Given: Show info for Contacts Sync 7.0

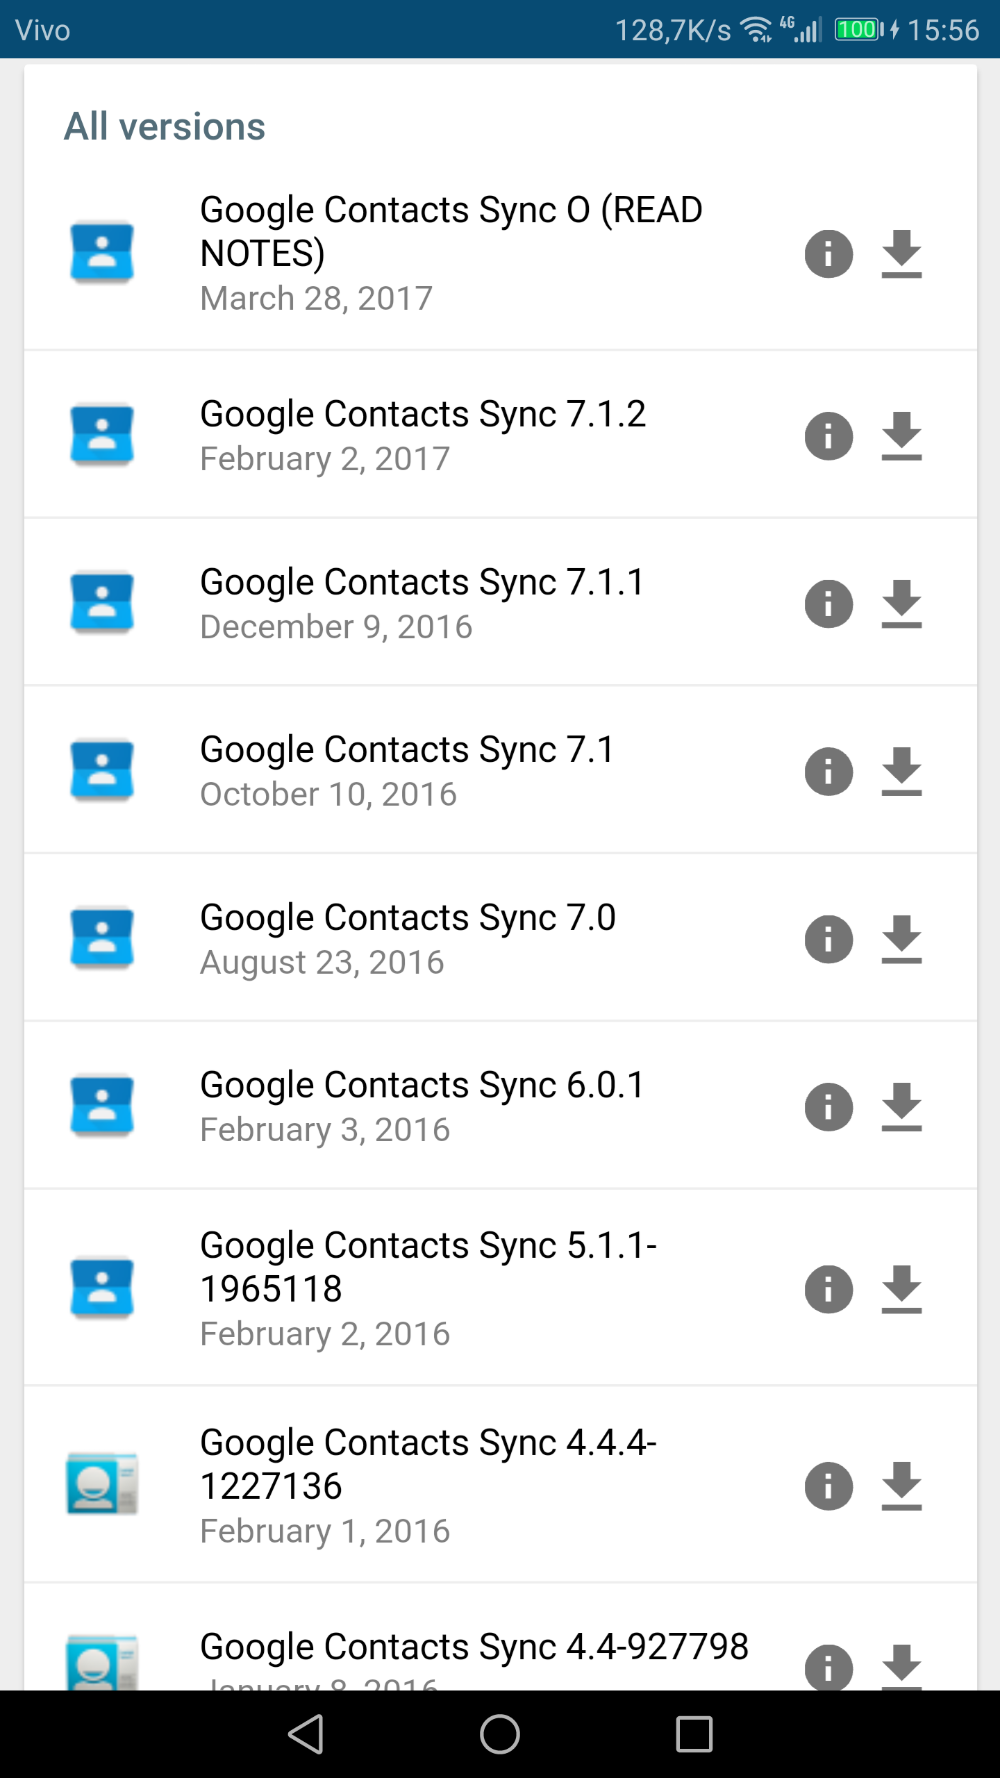Looking at the screenshot, I should (x=828, y=940).
